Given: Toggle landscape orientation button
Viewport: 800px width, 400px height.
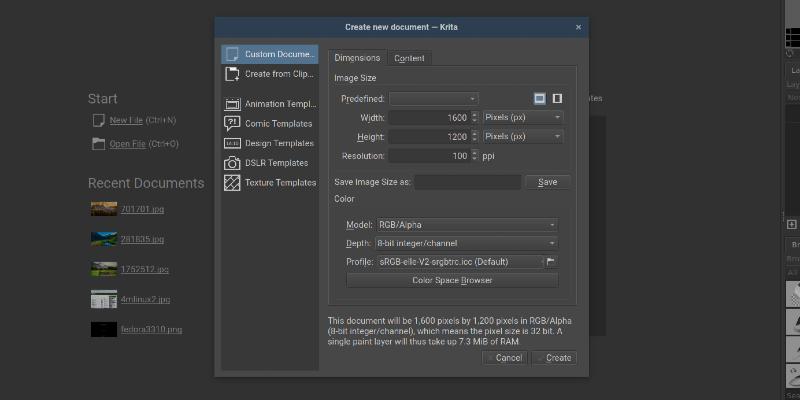Looking at the screenshot, I should (x=540, y=98).
